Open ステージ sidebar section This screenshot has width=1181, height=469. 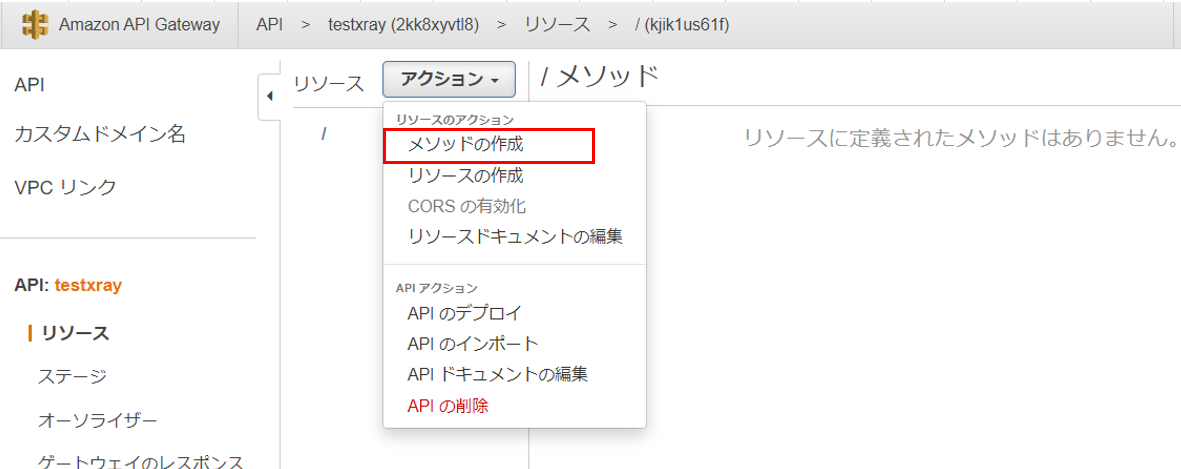[x=72, y=376]
